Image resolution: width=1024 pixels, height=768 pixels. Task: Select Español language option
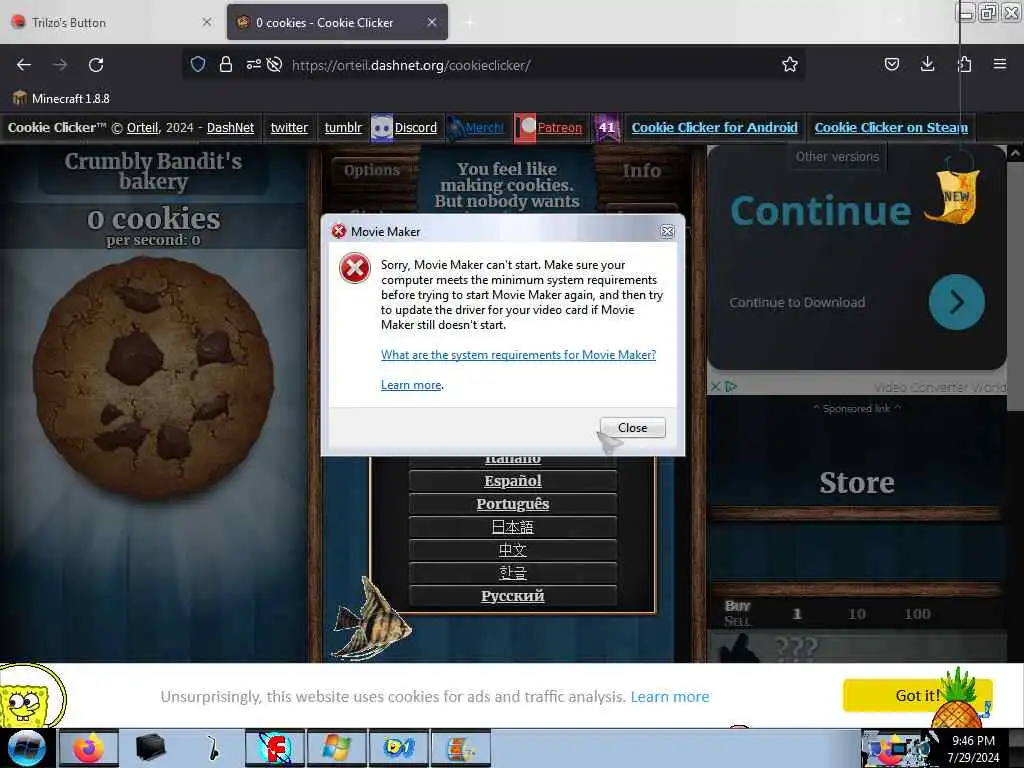(513, 481)
